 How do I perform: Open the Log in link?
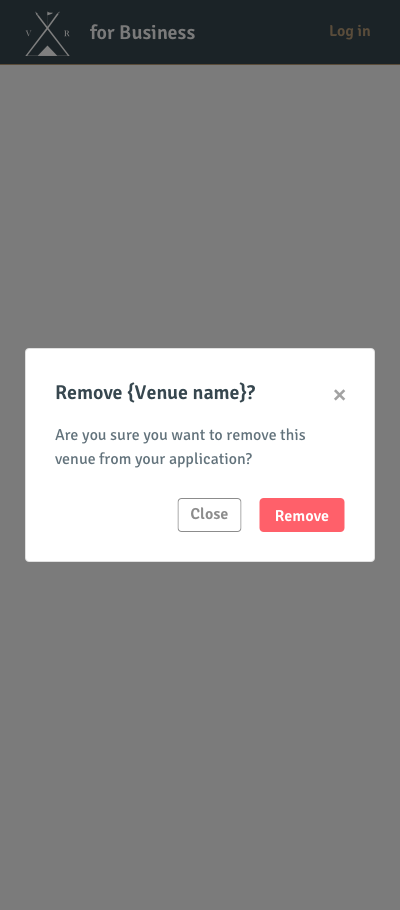pyautogui.click(x=349, y=31)
